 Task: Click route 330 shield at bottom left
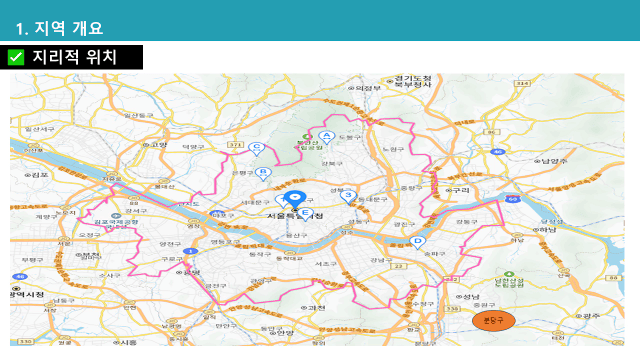(x=26, y=341)
